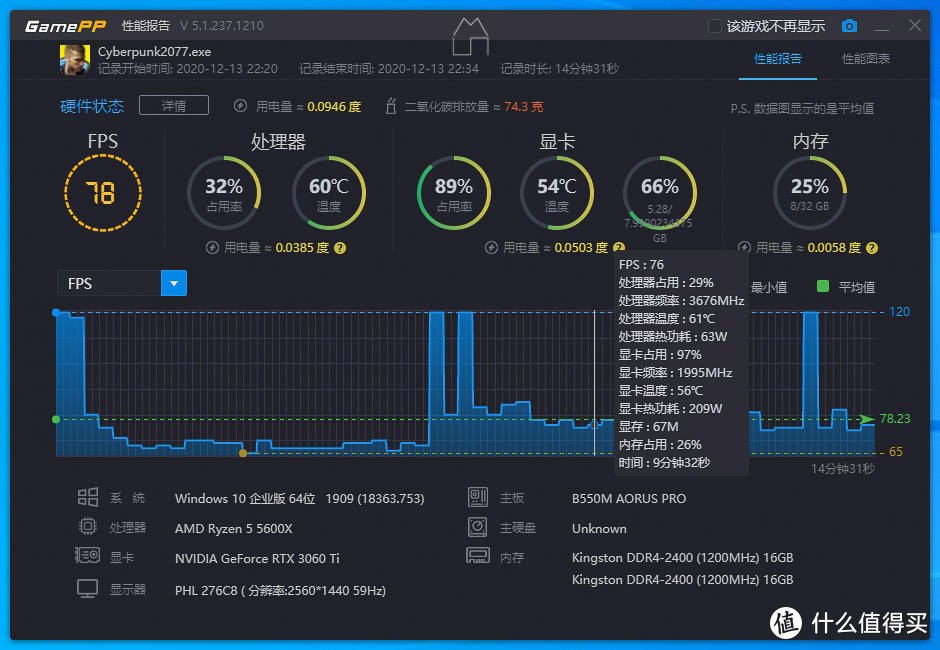Click the total power consumption lightning icon
The height and width of the screenshot is (650, 940).
240,106
